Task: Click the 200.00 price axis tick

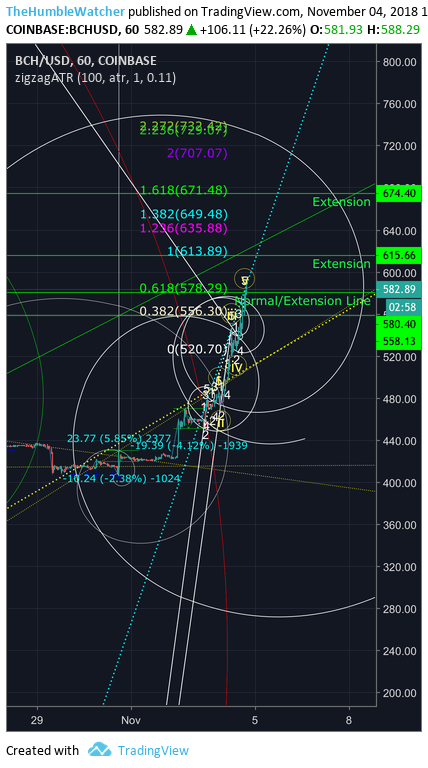Action: (x=401, y=693)
